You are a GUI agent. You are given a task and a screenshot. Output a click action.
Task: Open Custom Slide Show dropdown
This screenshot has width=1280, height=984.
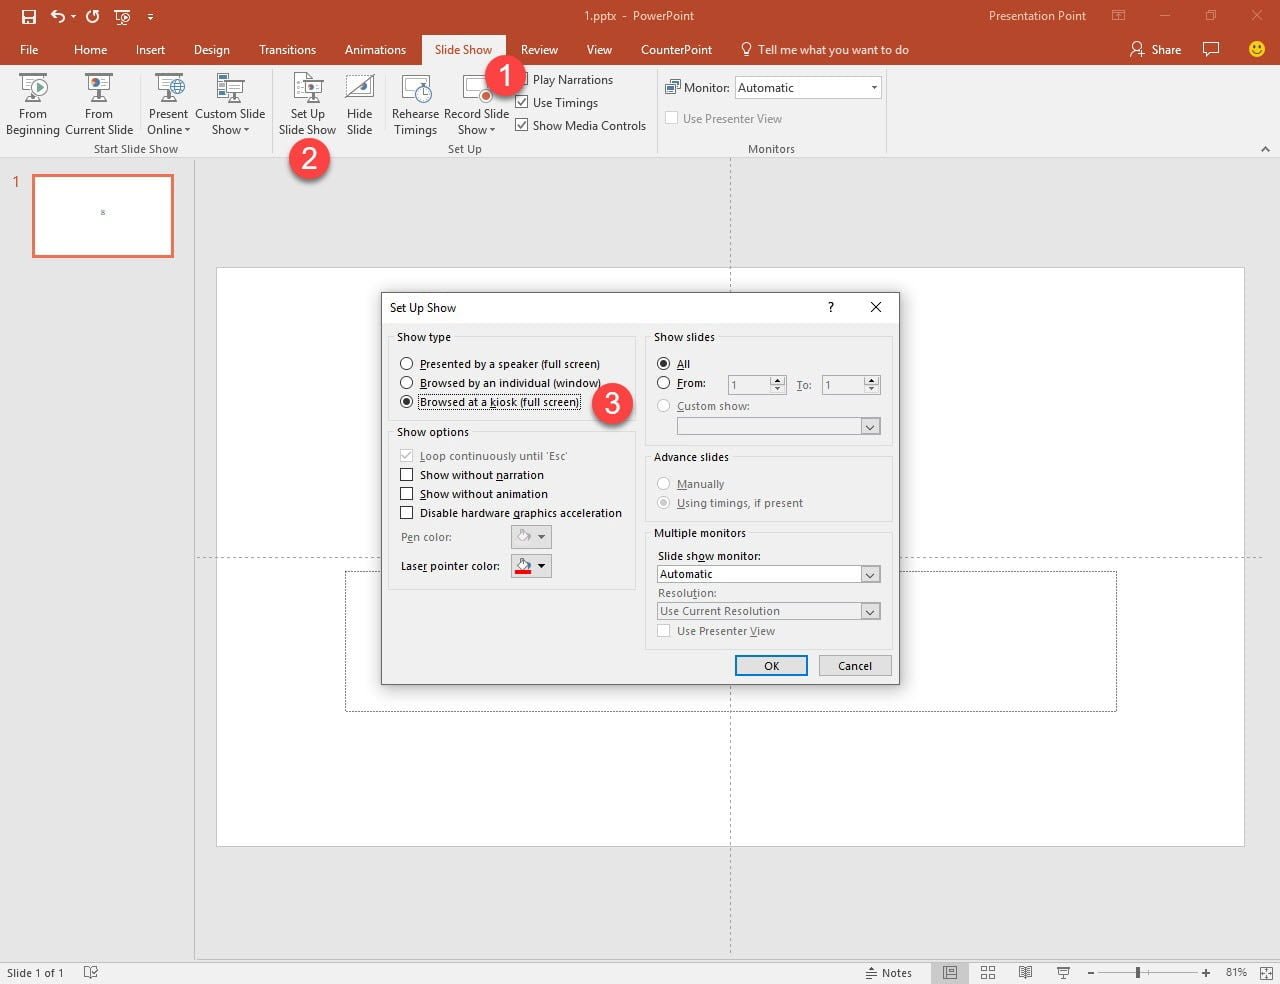(230, 104)
